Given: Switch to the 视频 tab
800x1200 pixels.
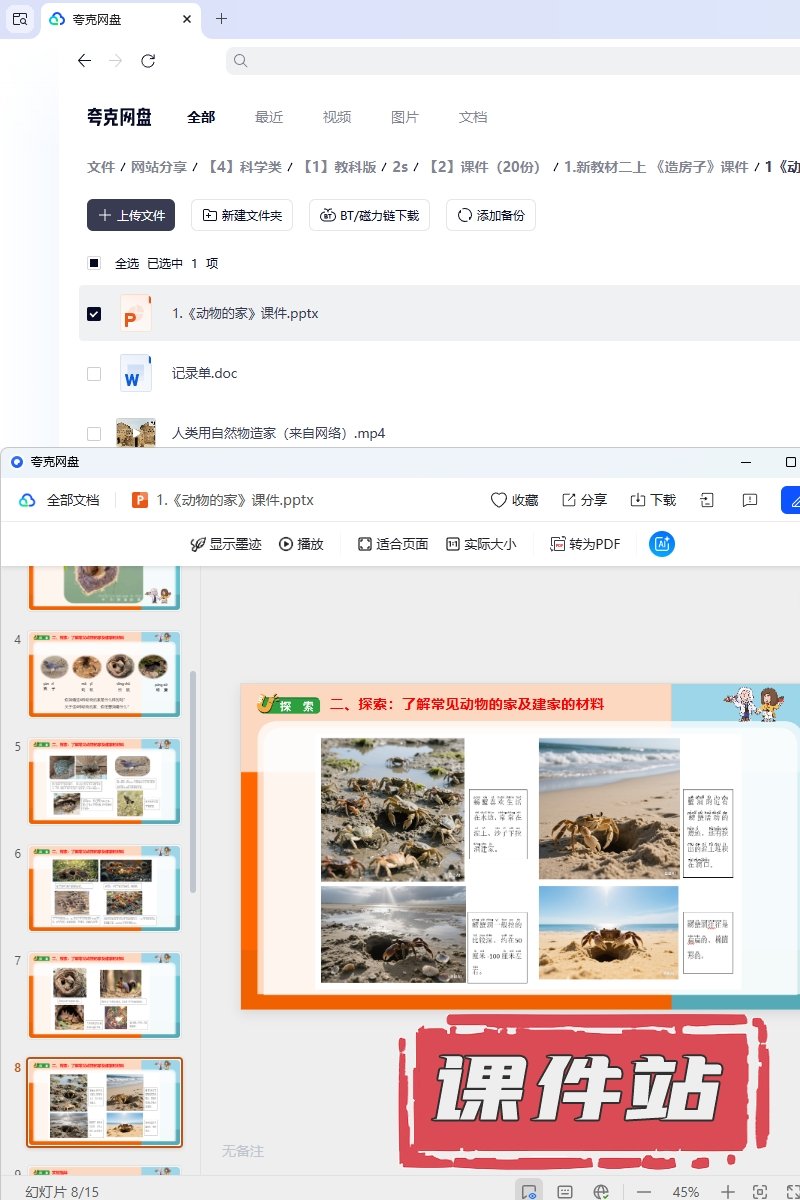Looking at the screenshot, I should coord(337,117).
